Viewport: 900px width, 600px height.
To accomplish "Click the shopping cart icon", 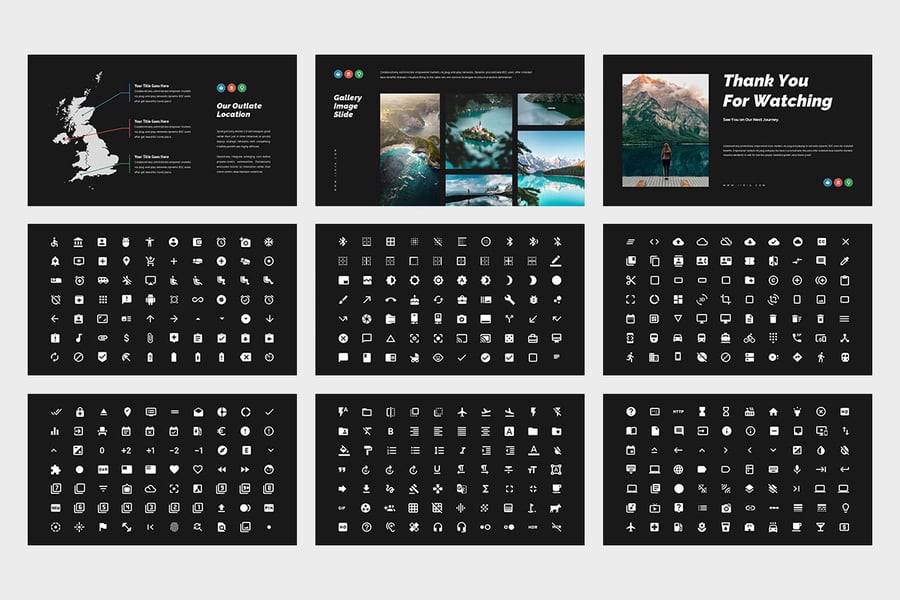I will (150, 261).
